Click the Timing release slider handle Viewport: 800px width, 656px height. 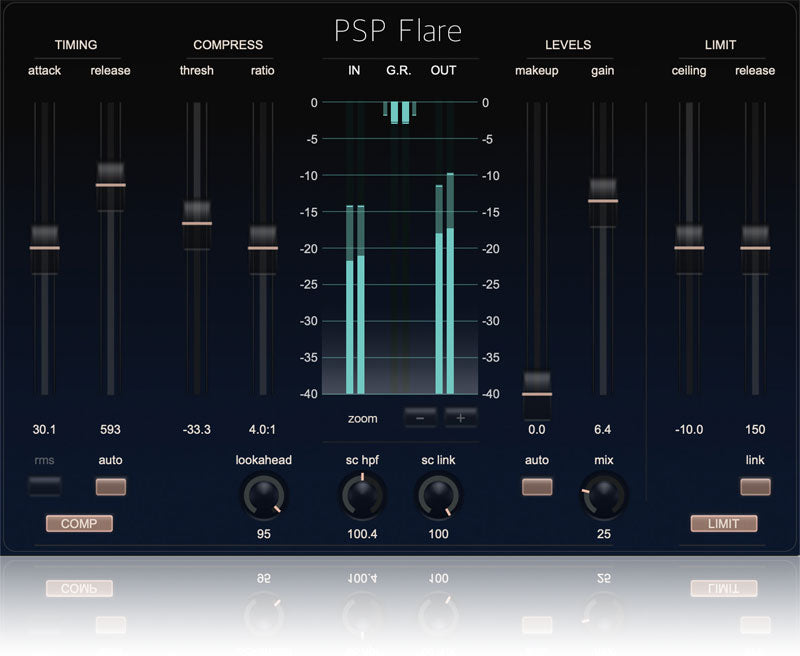[x=111, y=186]
